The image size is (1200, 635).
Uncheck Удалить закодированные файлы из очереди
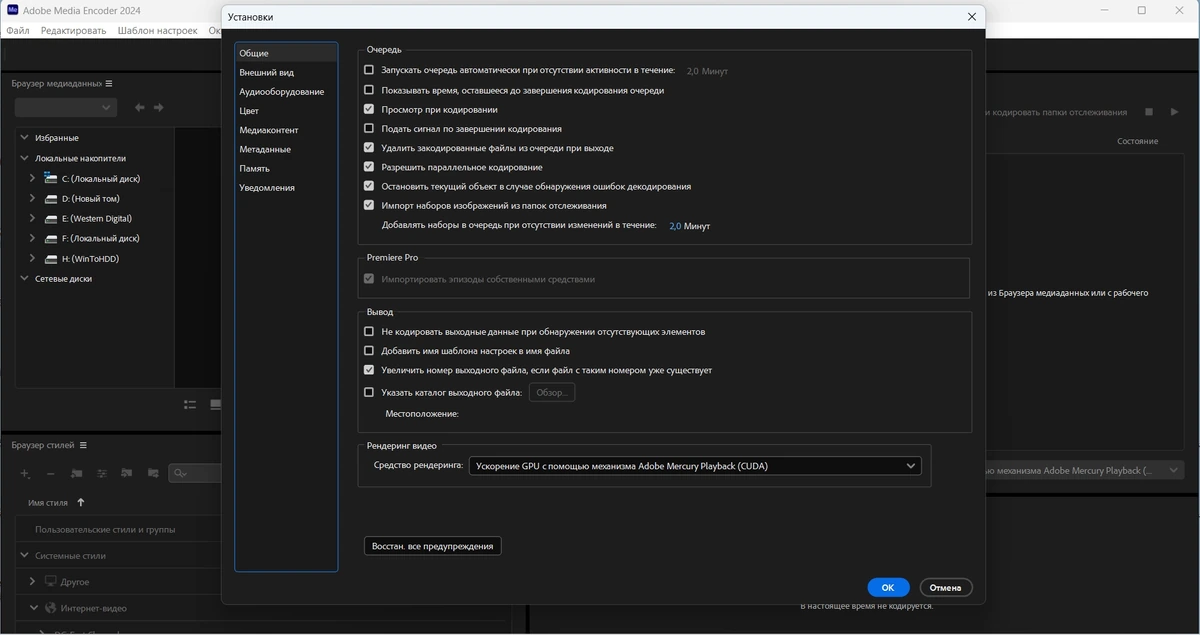pyautogui.click(x=369, y=148)
